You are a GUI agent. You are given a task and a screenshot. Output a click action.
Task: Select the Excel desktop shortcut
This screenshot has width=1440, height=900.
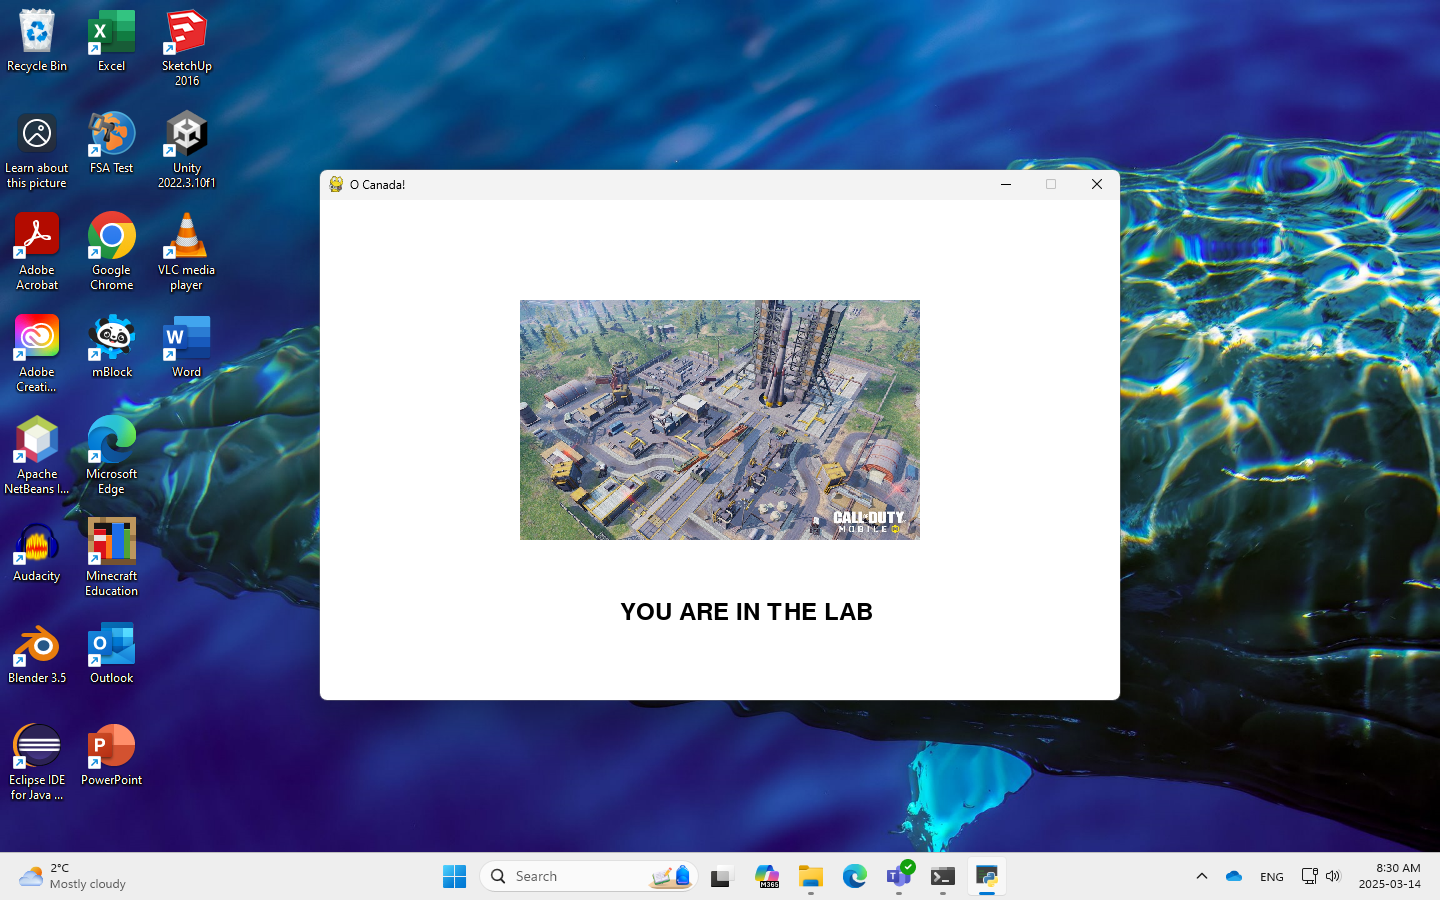111,41
